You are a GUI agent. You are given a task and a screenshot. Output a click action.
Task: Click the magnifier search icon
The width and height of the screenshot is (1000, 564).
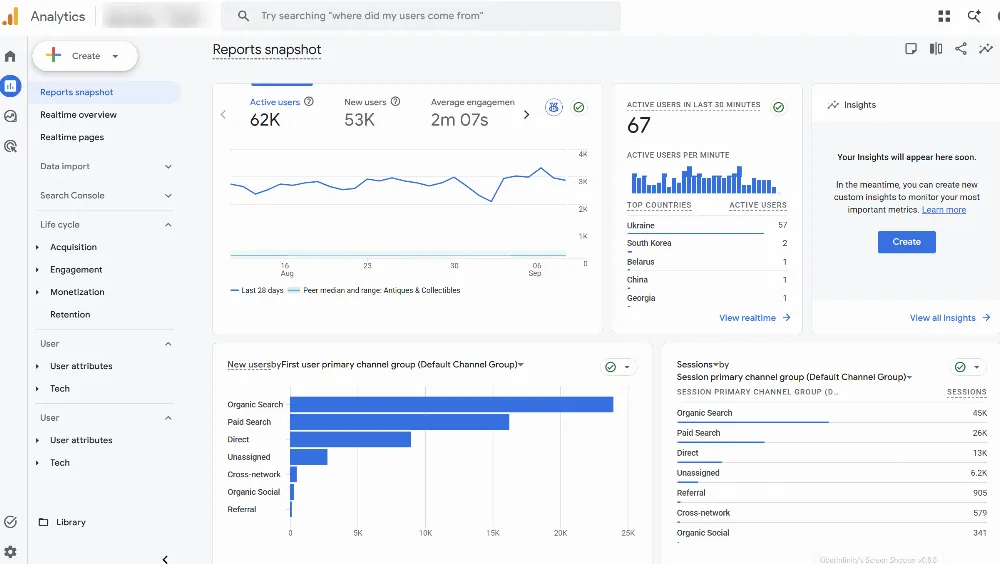[x=243, y=16]
